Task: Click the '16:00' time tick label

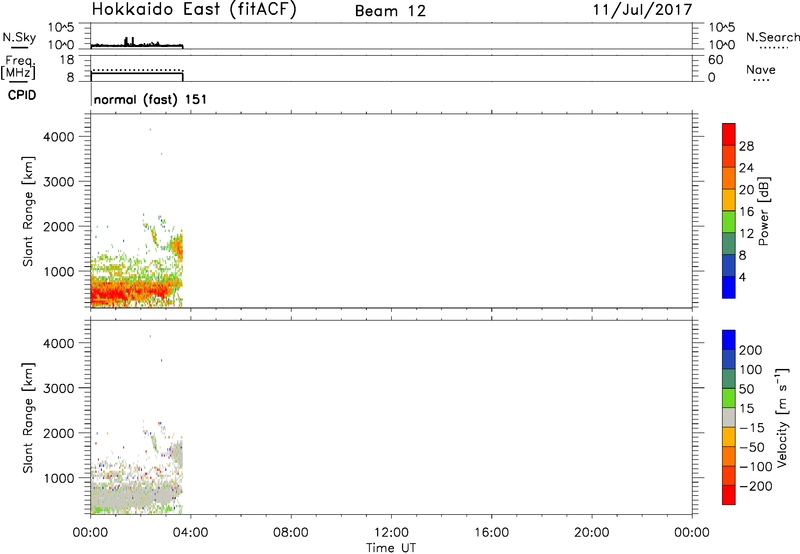Action: (491, 533)
